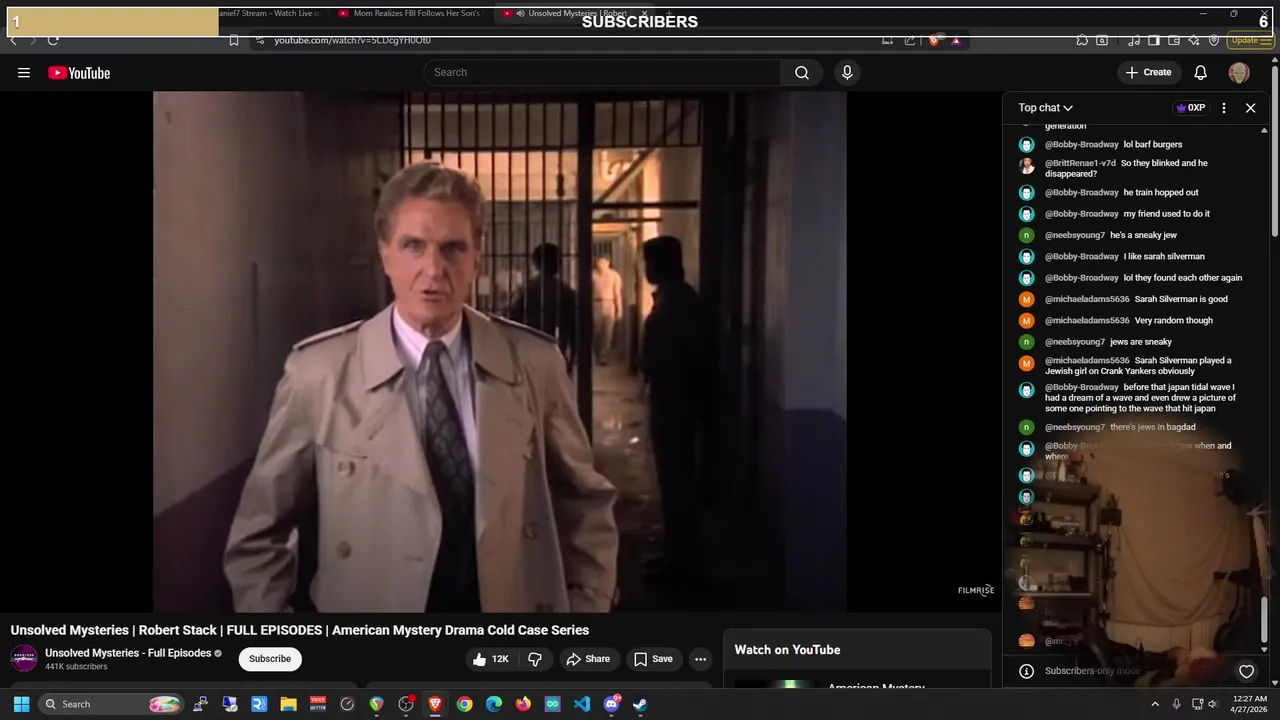The image size is (1280, 720).
Task: Toggle the Brave sidebar panel
Action: tap(1153, 40)
